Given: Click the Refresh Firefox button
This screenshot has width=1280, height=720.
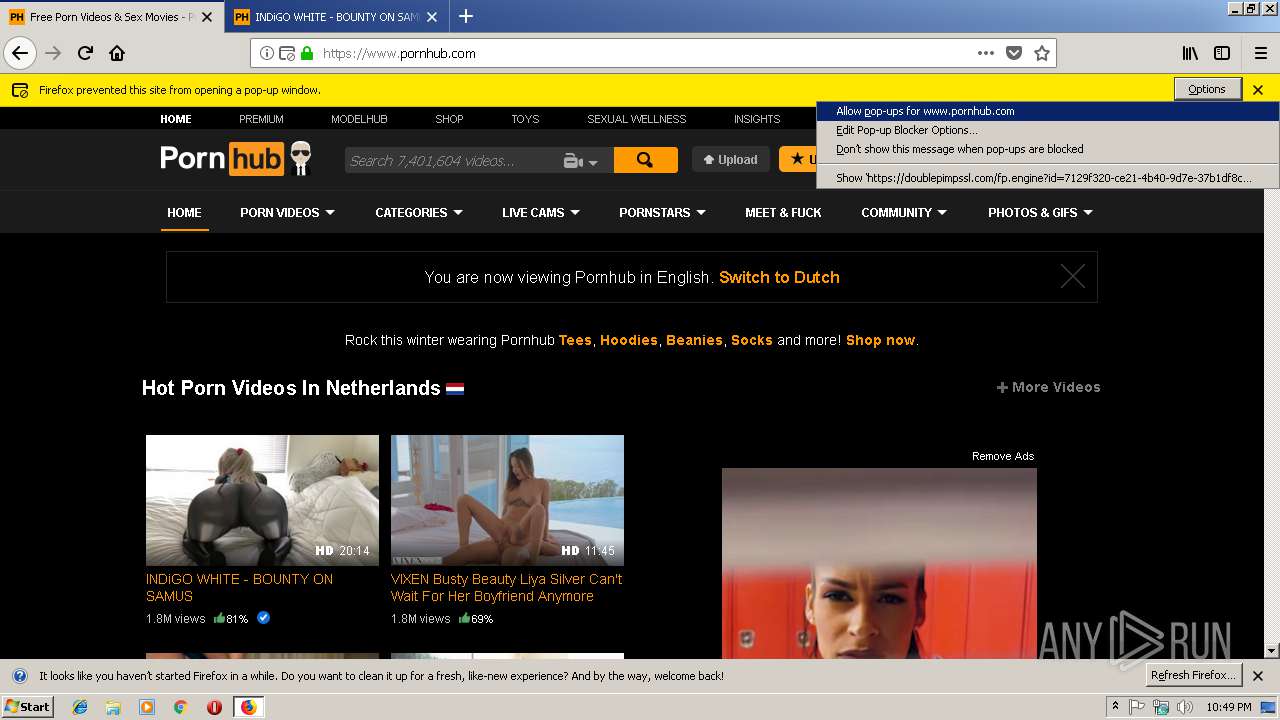Looking at the screenshot, I should [1193, 675].
